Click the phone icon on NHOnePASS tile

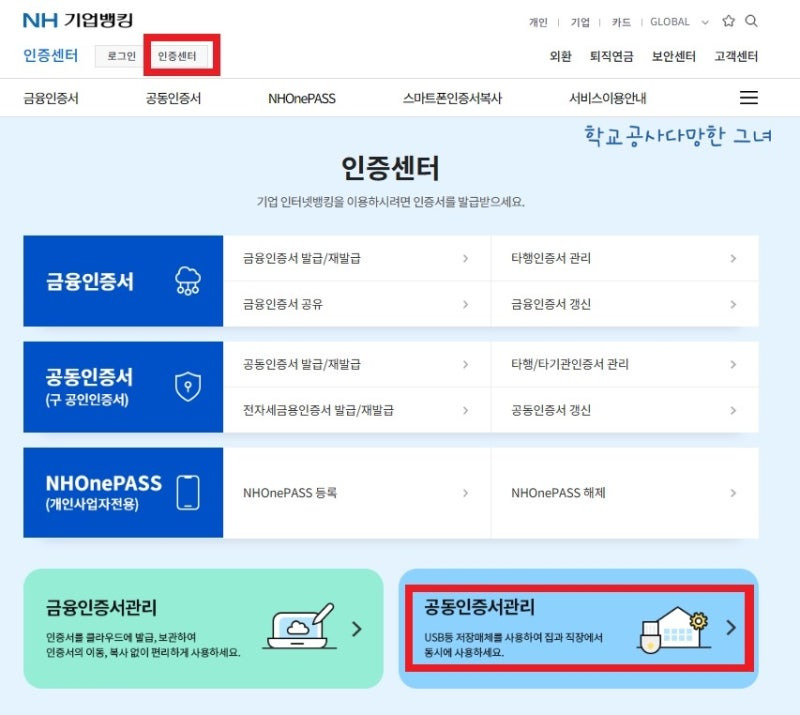click(x=188, y=492)
